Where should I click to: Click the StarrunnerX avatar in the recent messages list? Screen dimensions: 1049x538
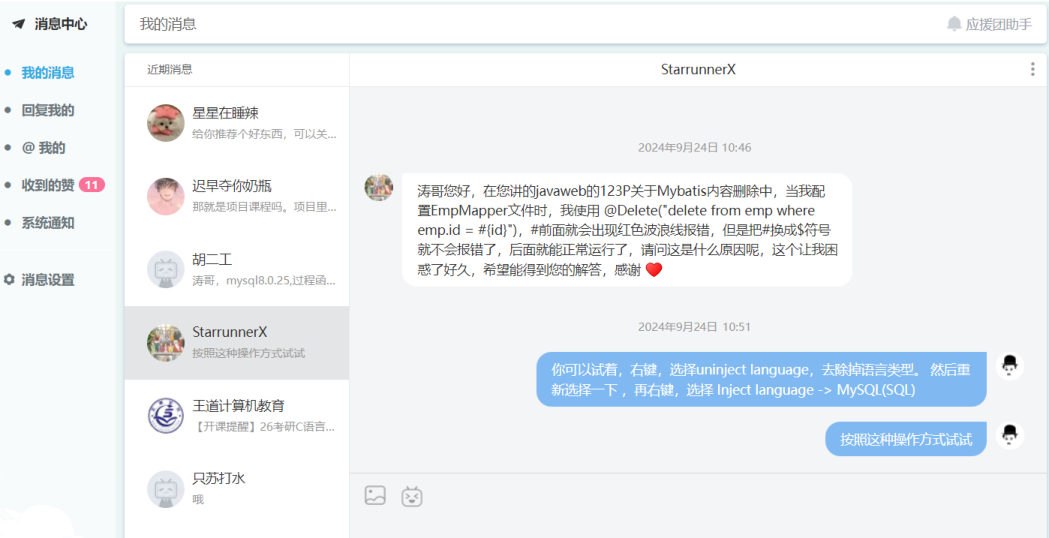(165, 343)
